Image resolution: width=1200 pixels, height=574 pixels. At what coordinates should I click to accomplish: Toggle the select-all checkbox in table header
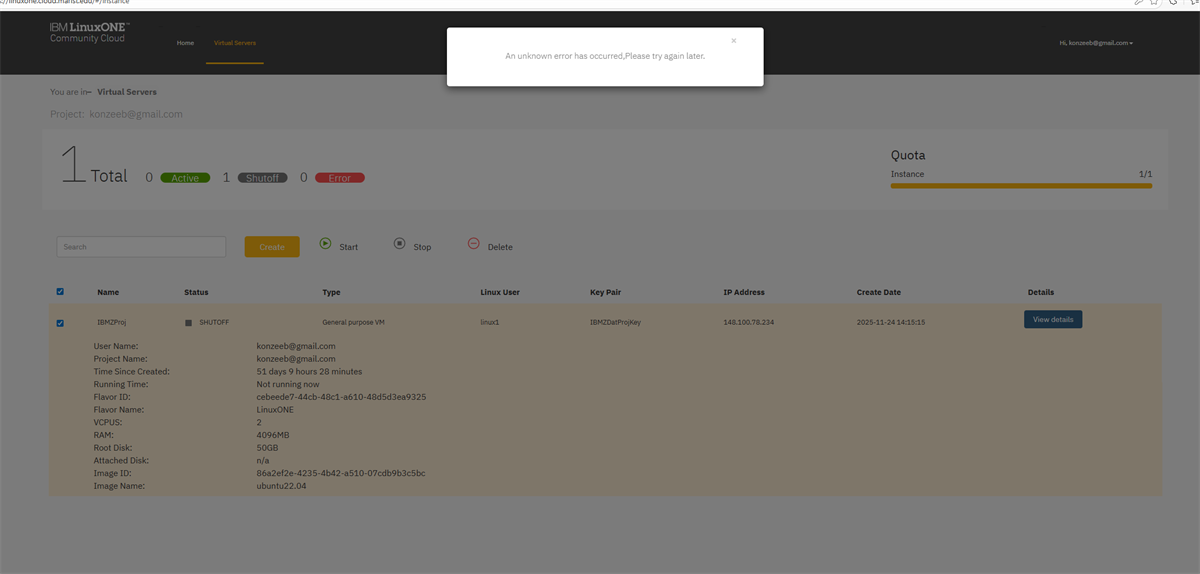click(60, 292)
